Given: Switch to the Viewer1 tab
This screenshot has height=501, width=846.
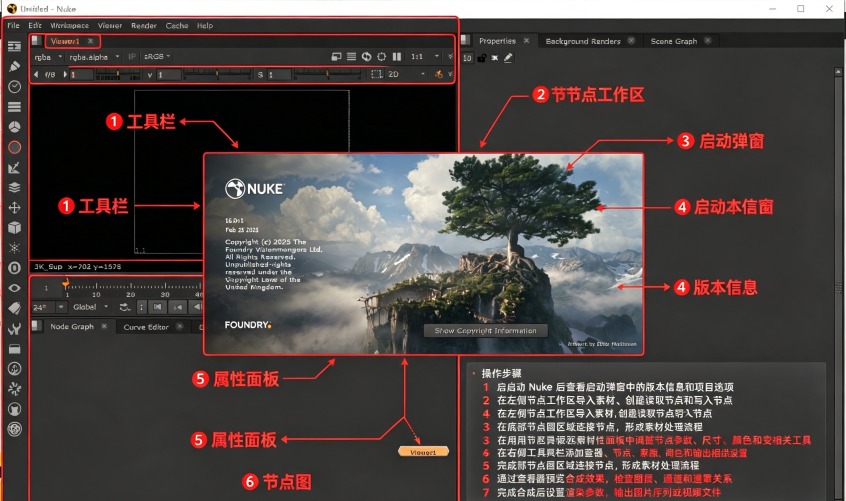Looking at the screenshot, I should (65, 41).
